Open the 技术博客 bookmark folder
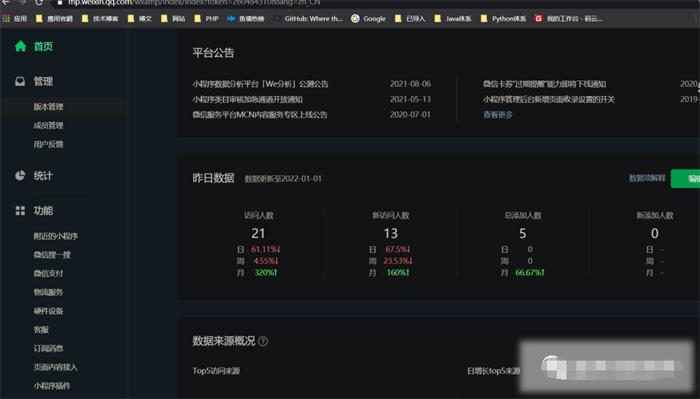This screenshot has width=700, height=399. (100, 18)
